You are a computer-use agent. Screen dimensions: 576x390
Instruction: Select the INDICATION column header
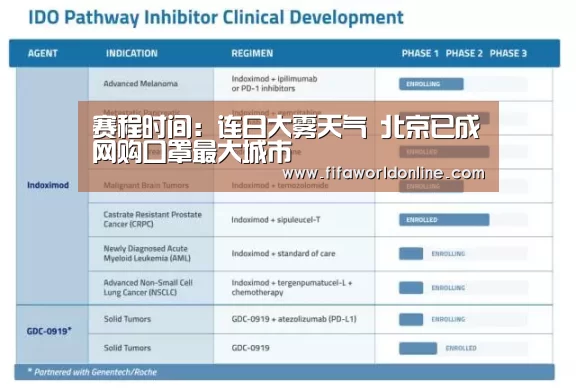click(132, 54)
